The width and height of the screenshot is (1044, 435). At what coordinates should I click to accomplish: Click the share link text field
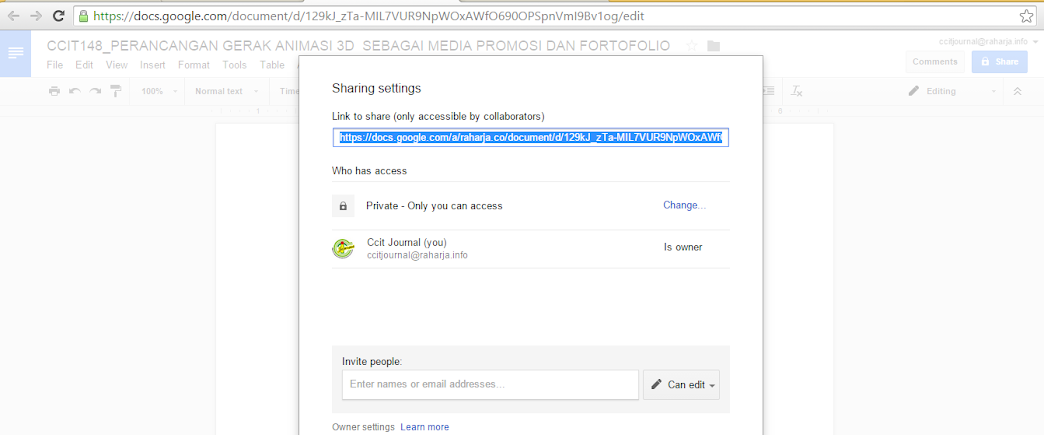click(x=531, y=137)
